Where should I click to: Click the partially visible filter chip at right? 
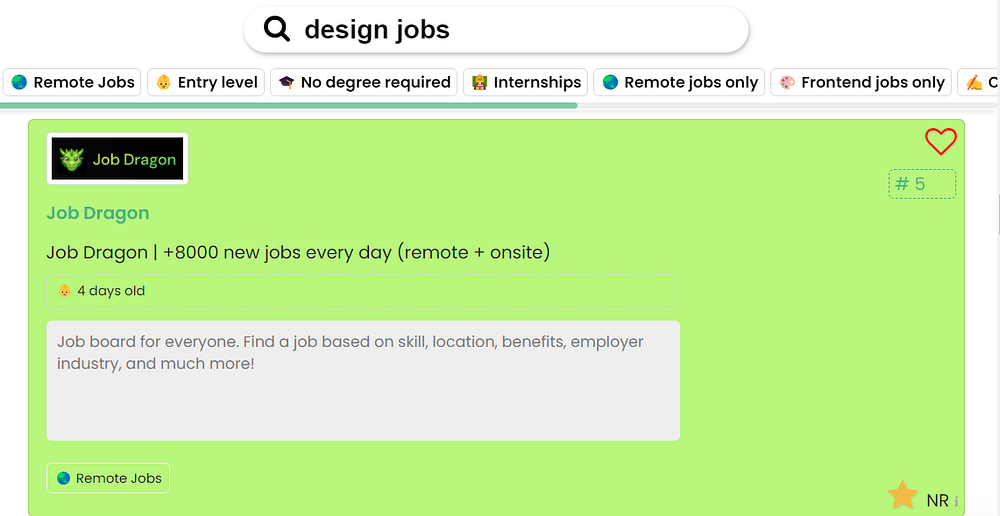(980, 83)
